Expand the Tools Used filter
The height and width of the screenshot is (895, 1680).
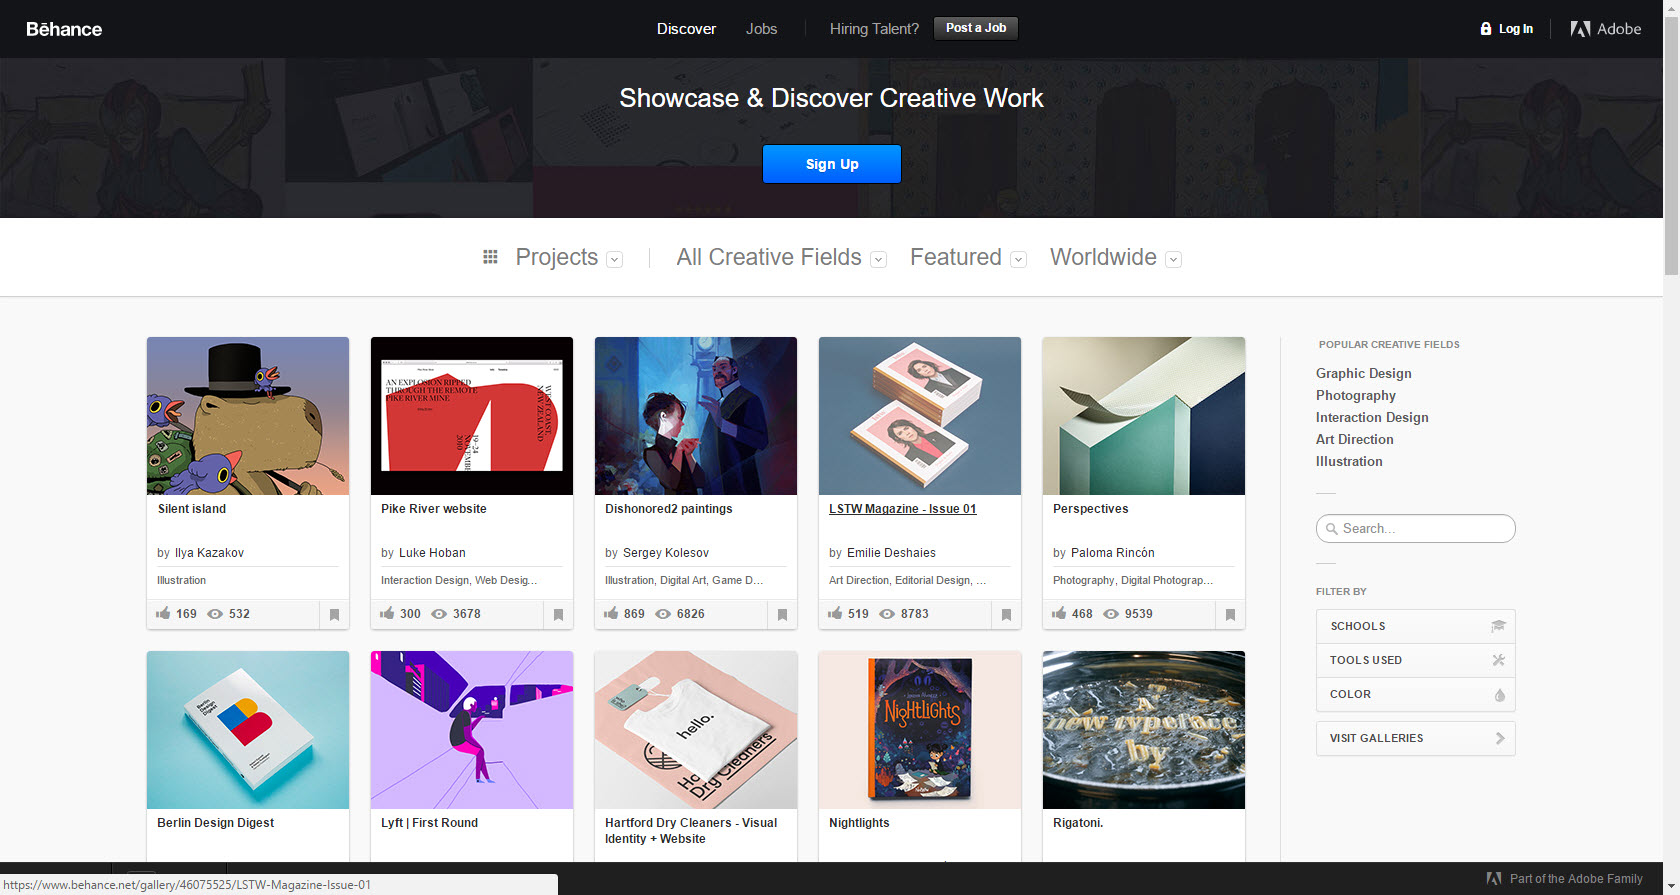pyautogui.click(x=1416, y=660)
